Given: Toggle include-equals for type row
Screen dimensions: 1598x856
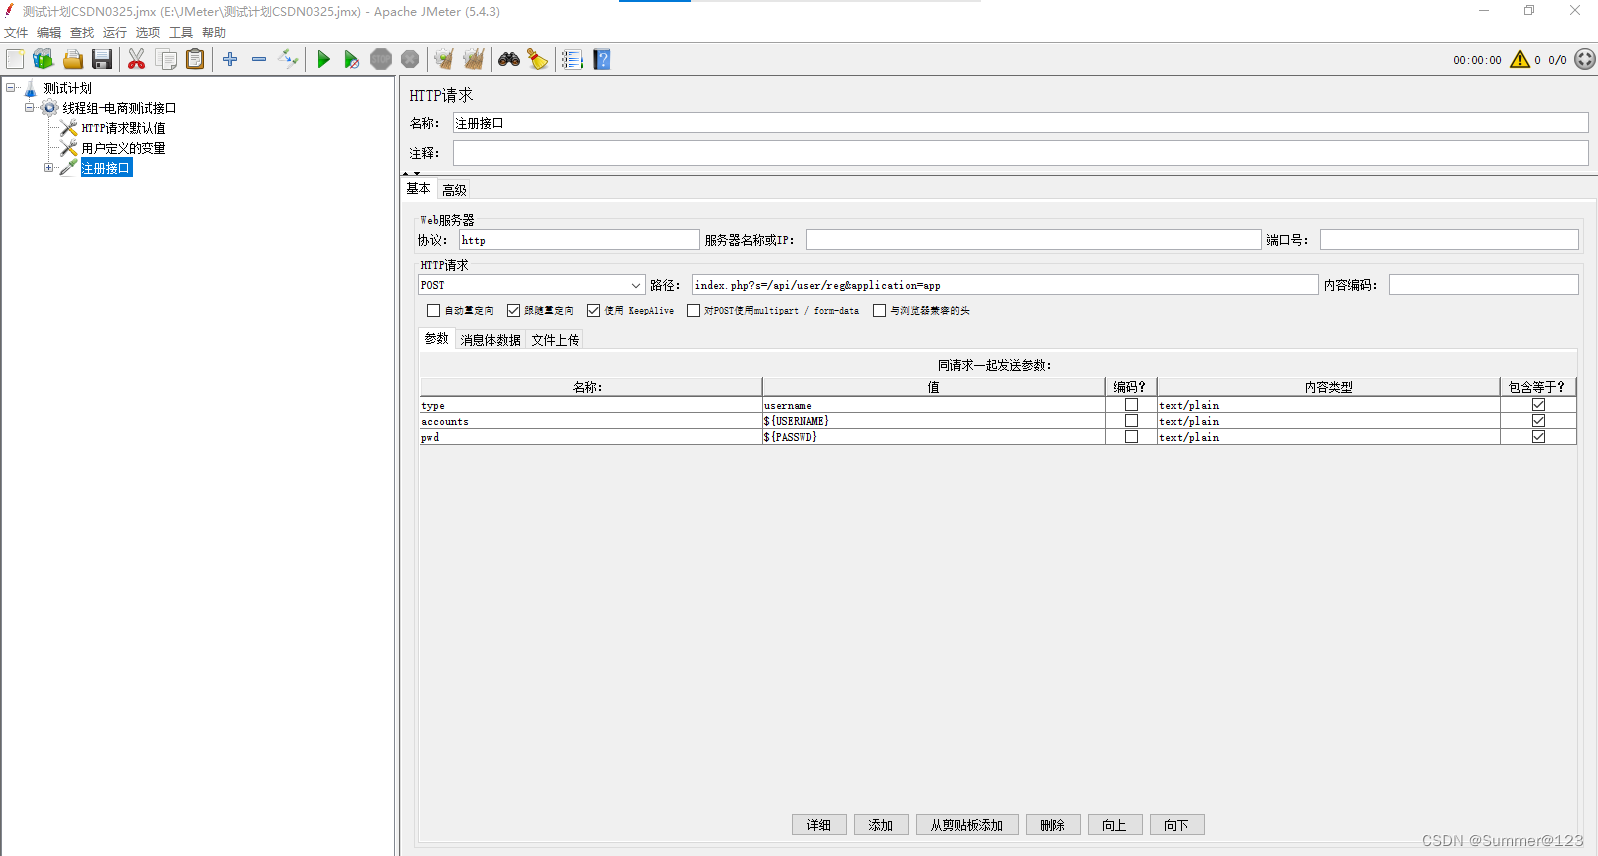Looking at the screenshot, I should [1538, 405].
